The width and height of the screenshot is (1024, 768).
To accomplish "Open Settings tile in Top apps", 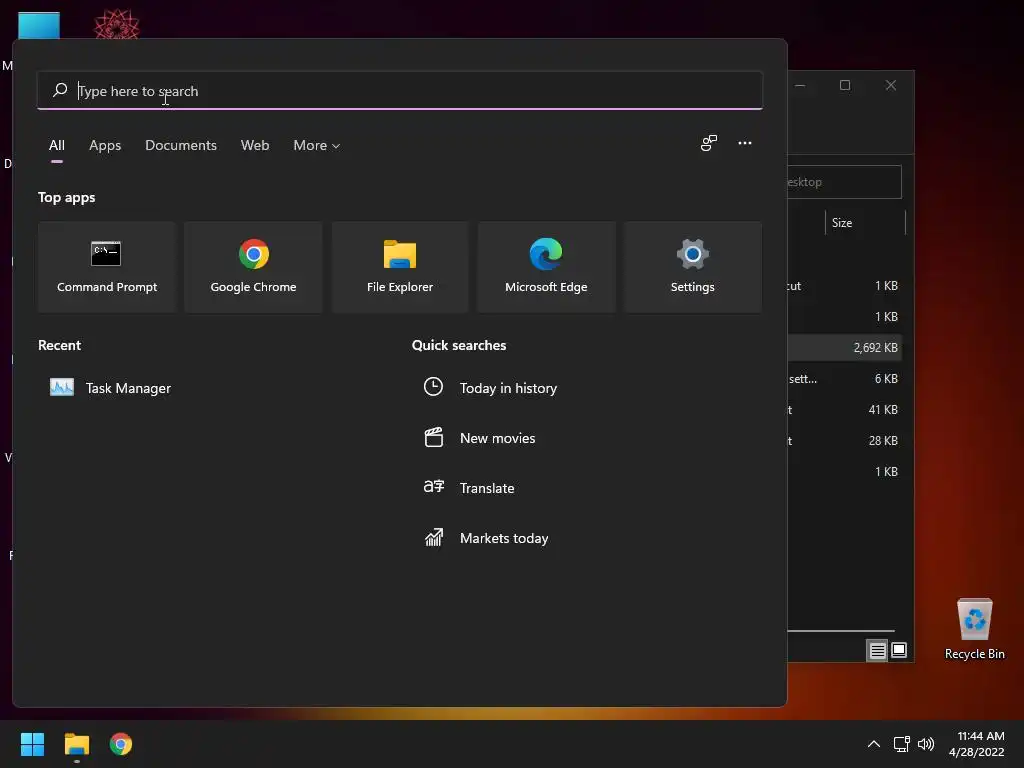I will [692, 267].
